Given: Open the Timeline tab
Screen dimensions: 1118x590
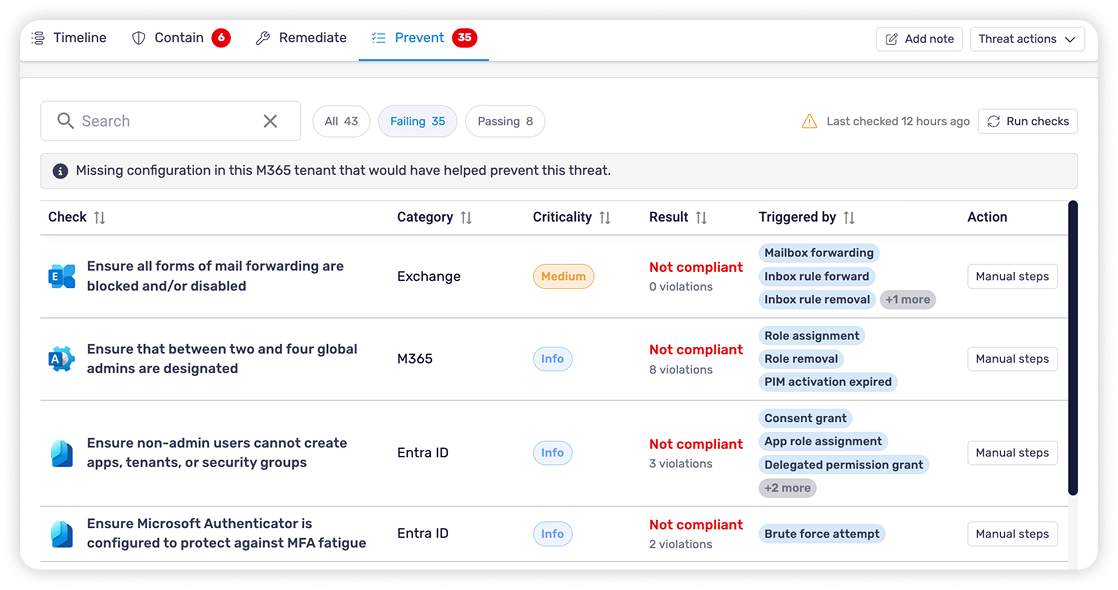Looking at the screenshot, I should [69, 38].
